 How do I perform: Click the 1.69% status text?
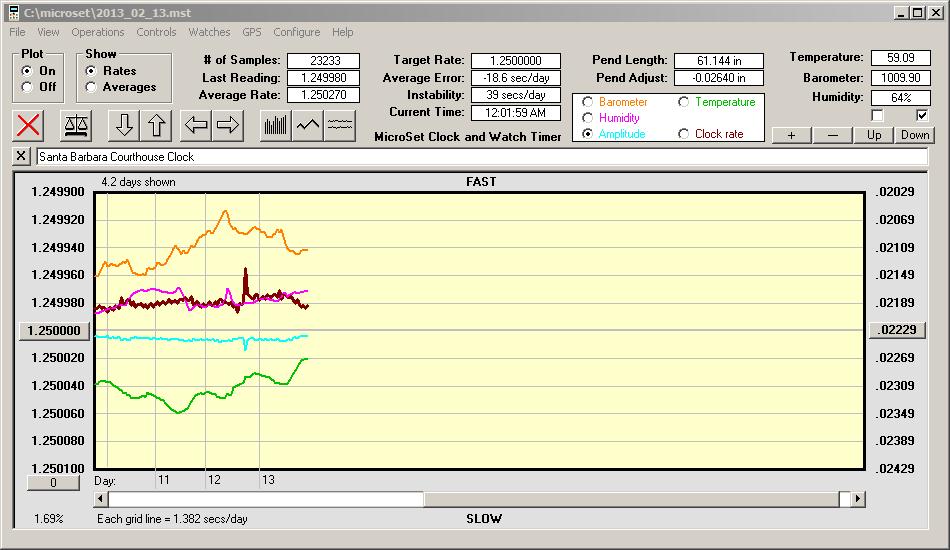click(x=48, y=519)
